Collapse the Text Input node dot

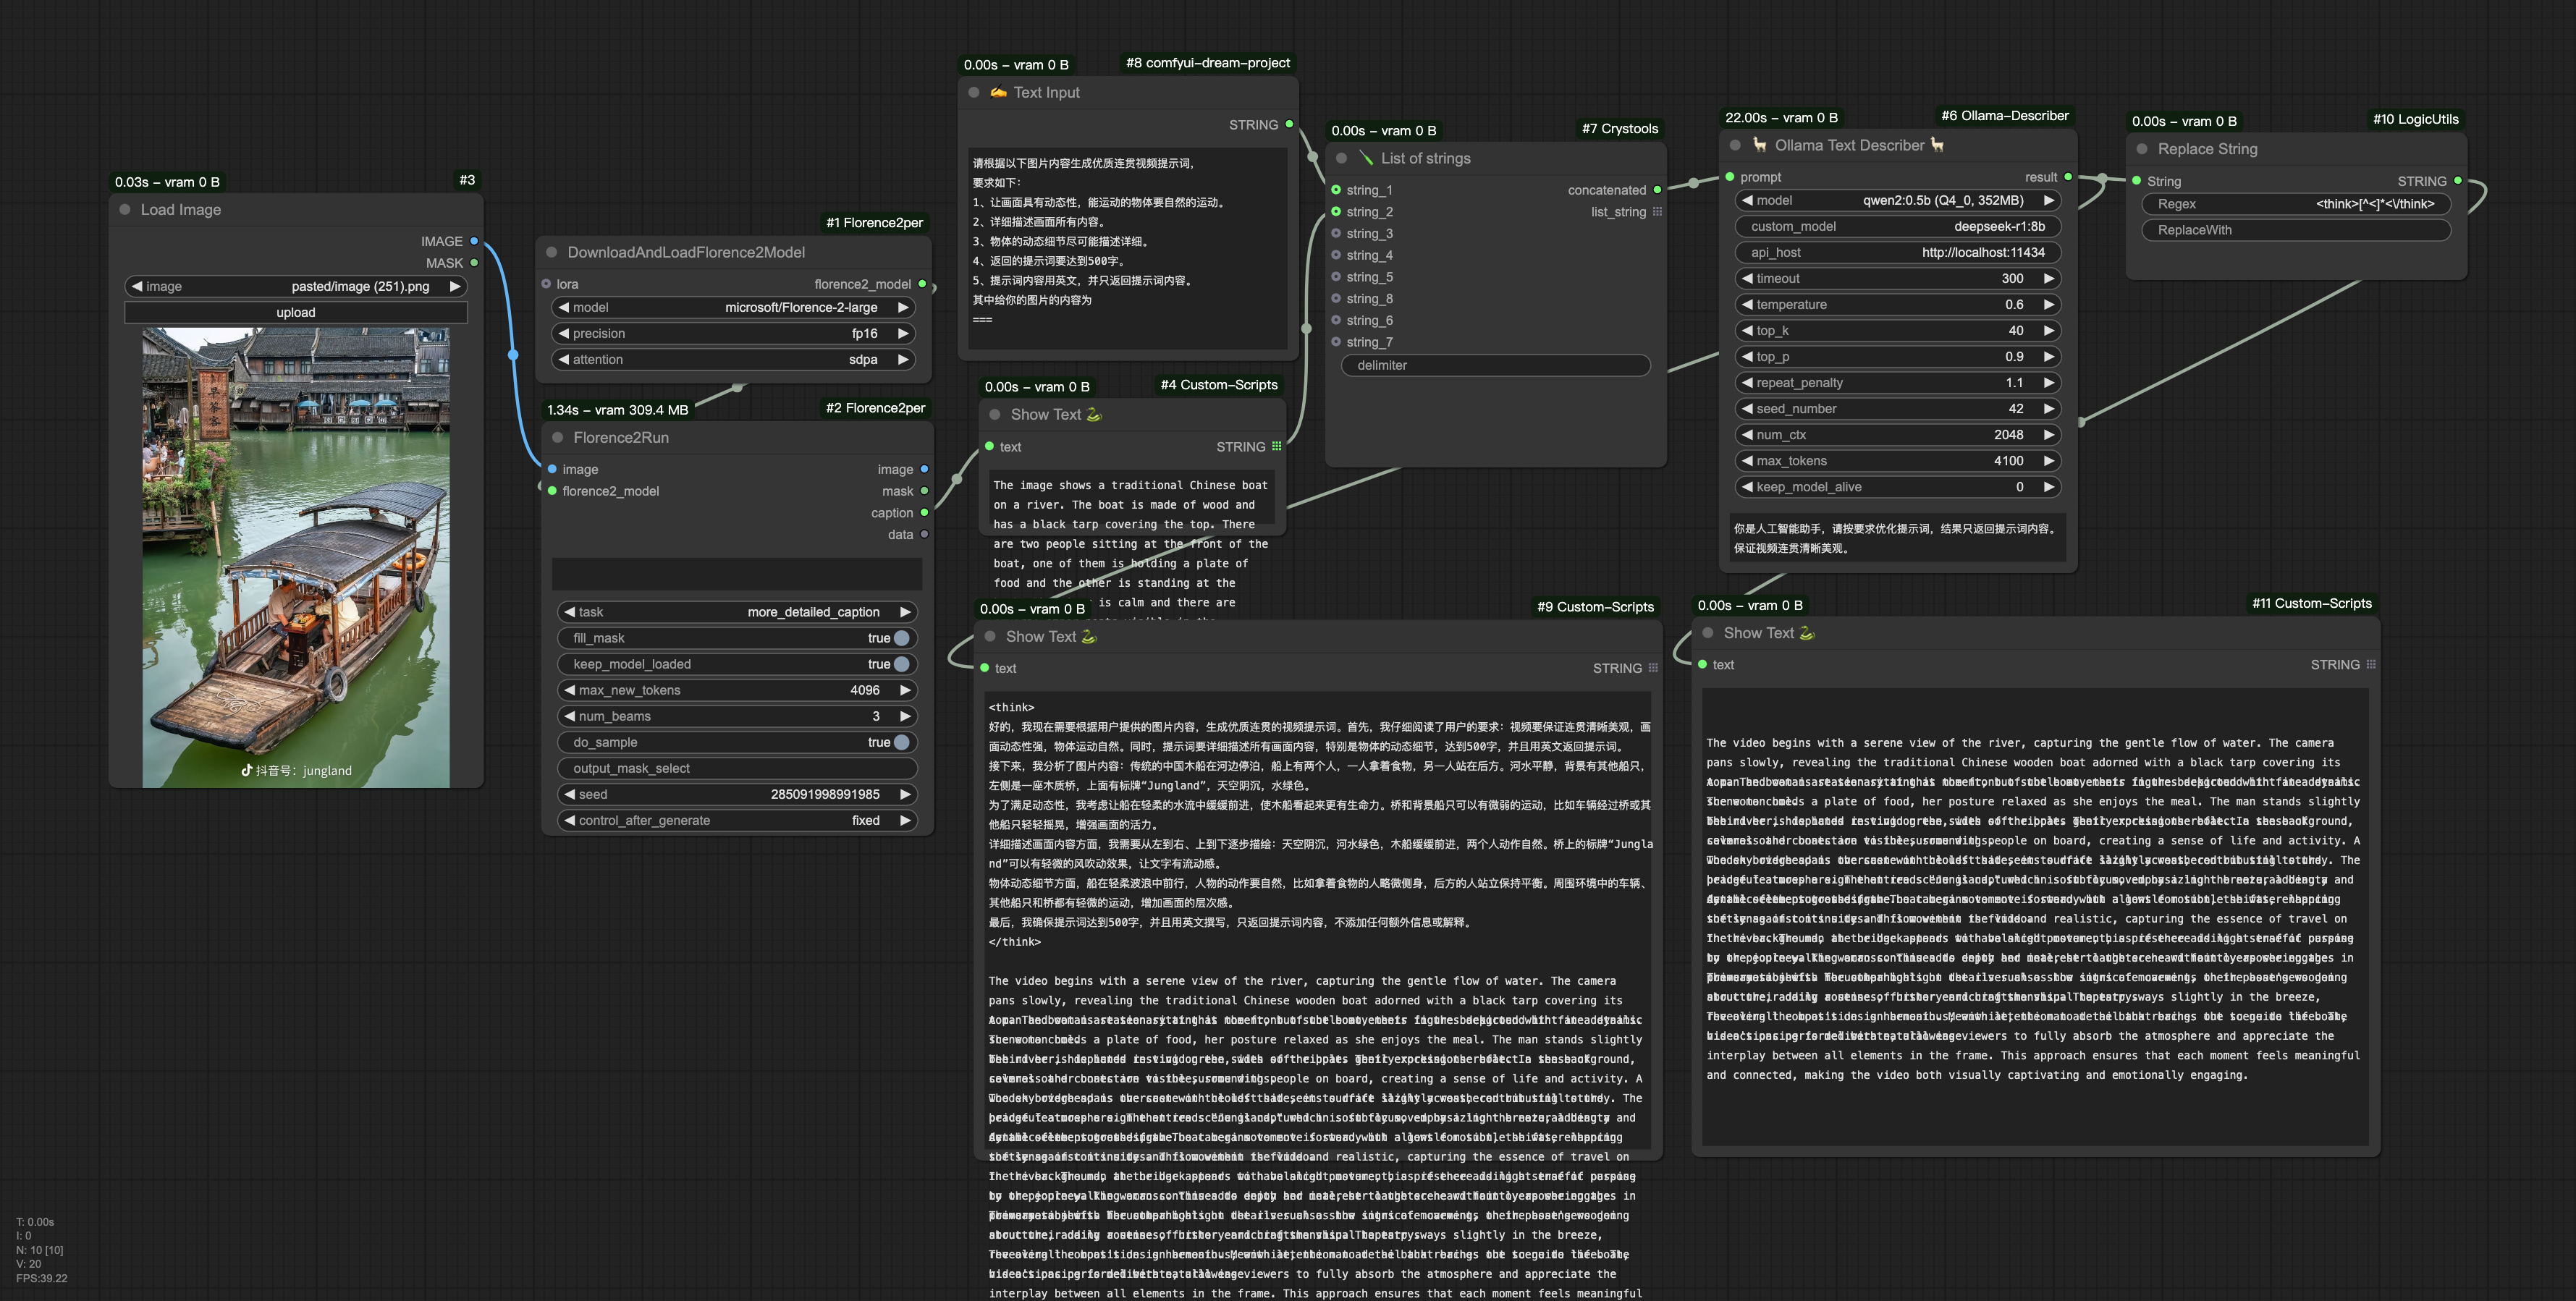[x=974, y=92]
